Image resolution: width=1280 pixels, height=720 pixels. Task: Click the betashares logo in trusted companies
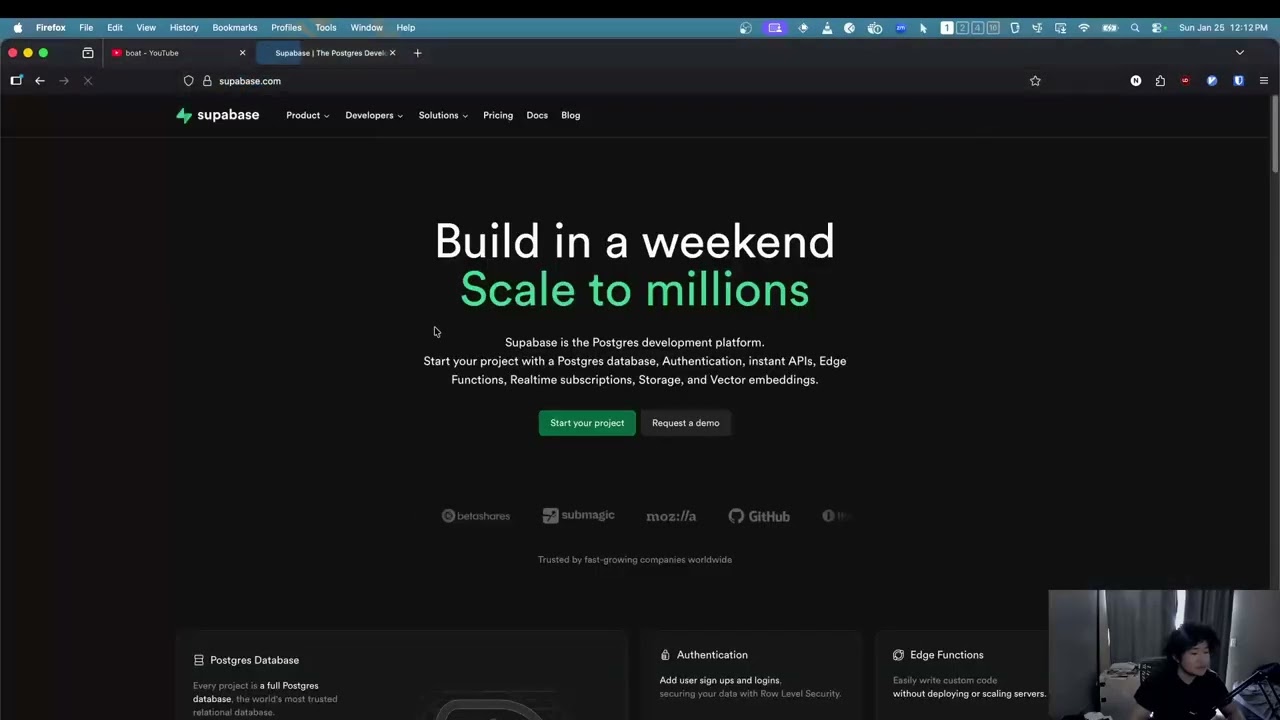[476, 516]
